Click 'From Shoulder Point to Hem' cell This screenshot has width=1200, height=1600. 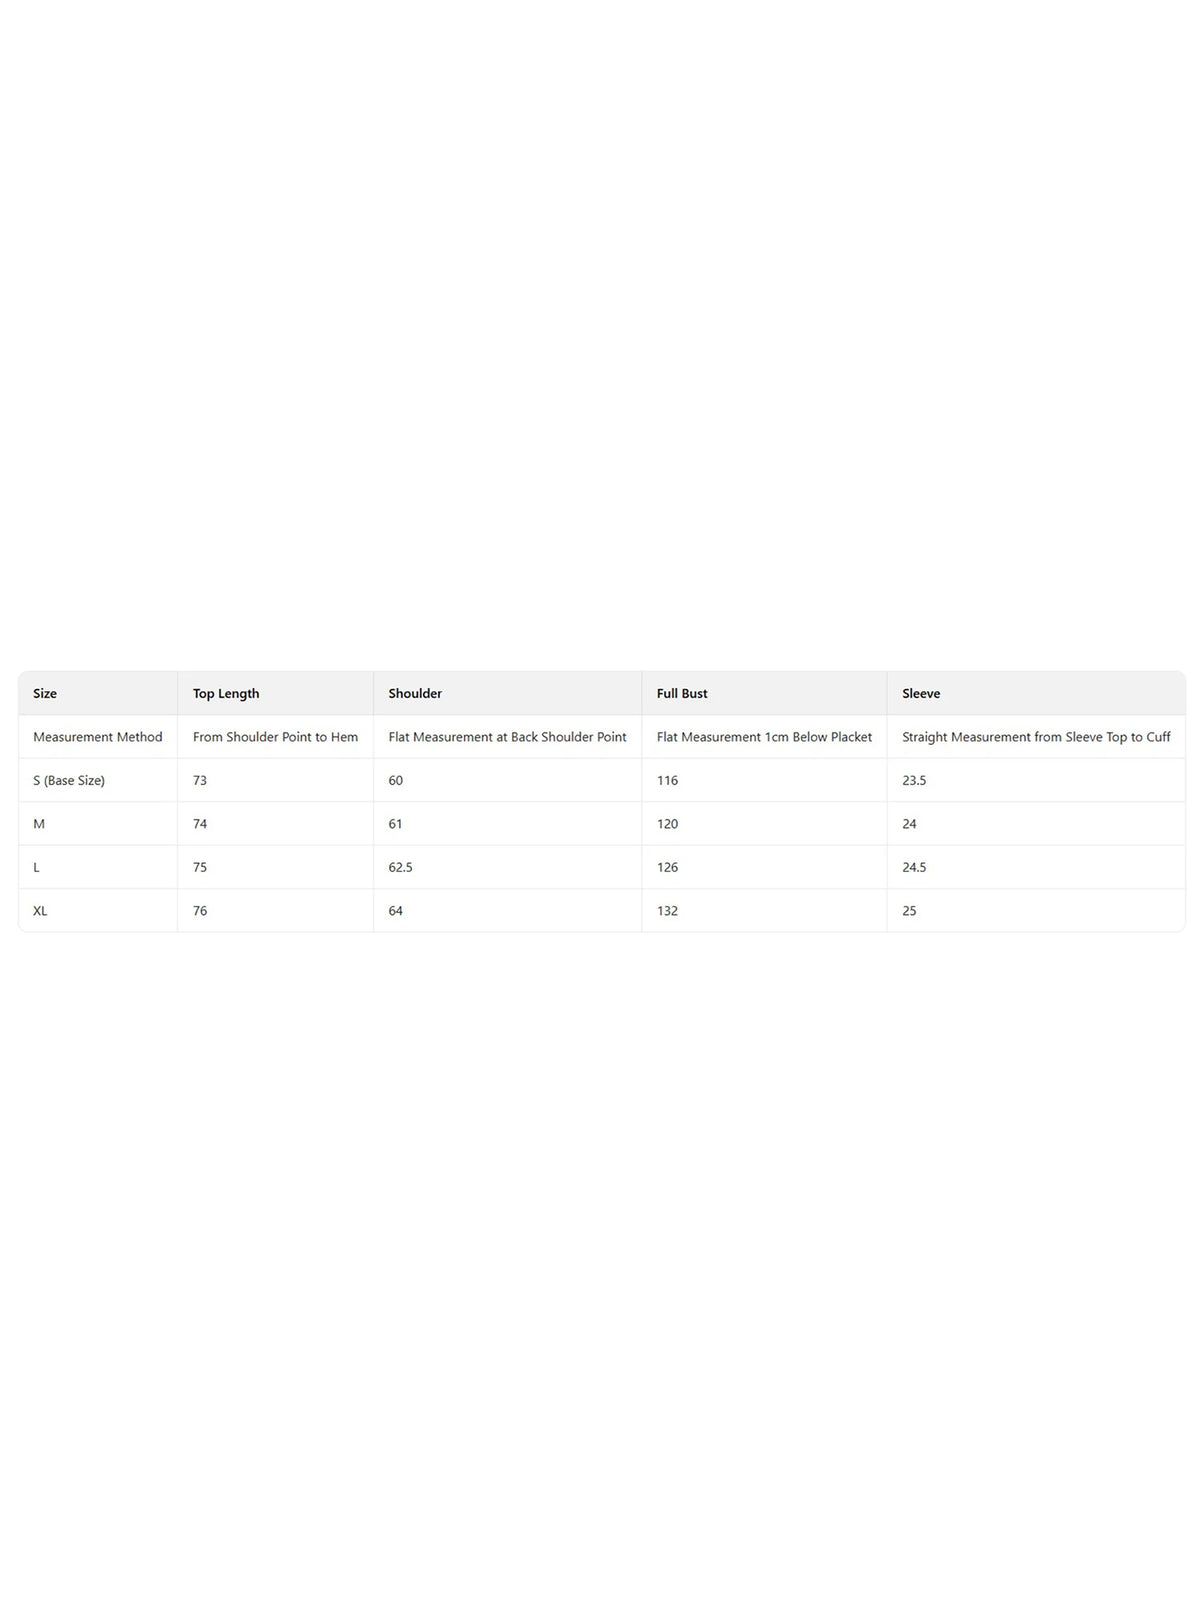(x=275, y=737)
